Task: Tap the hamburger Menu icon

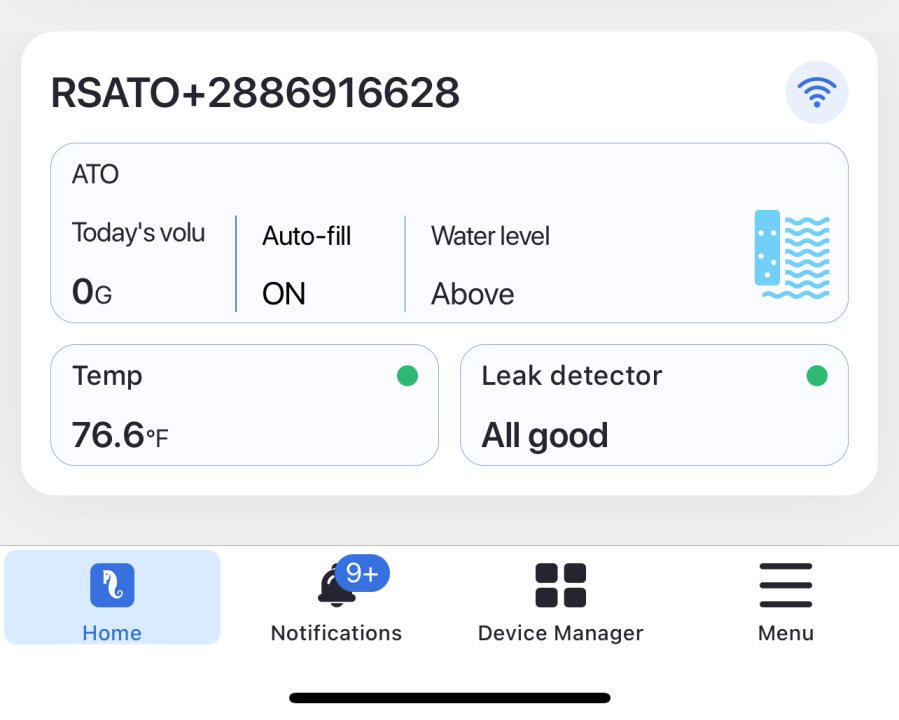Action: coord(785,586)
